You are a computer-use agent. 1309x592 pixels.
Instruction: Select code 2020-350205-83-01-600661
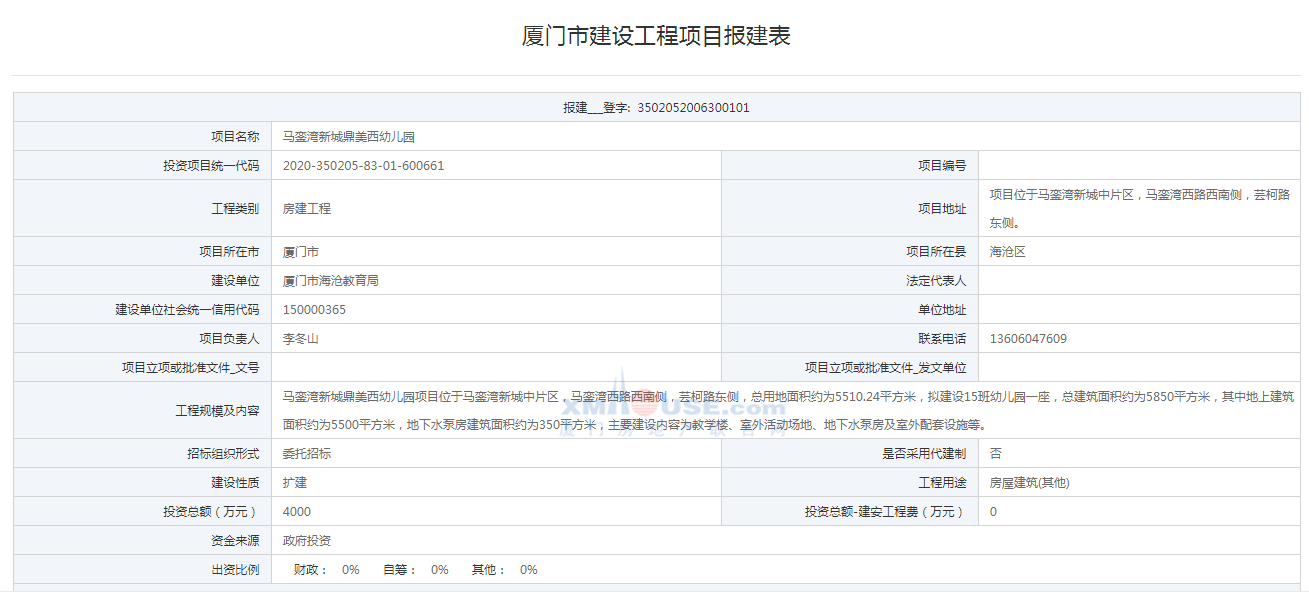pyautogui.click(x=364, y=166)
